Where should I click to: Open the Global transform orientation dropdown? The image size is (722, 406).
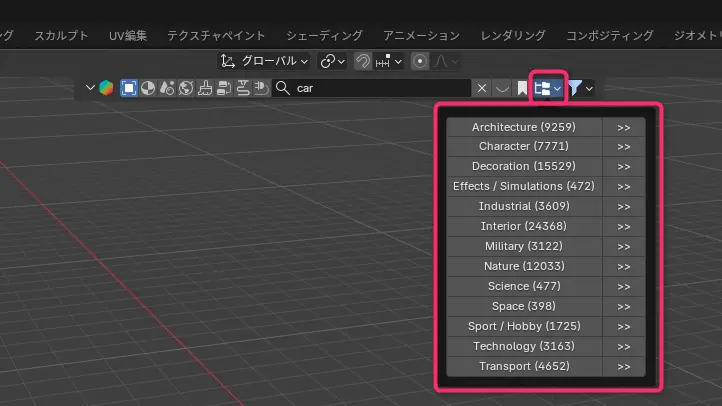[264, 61]
